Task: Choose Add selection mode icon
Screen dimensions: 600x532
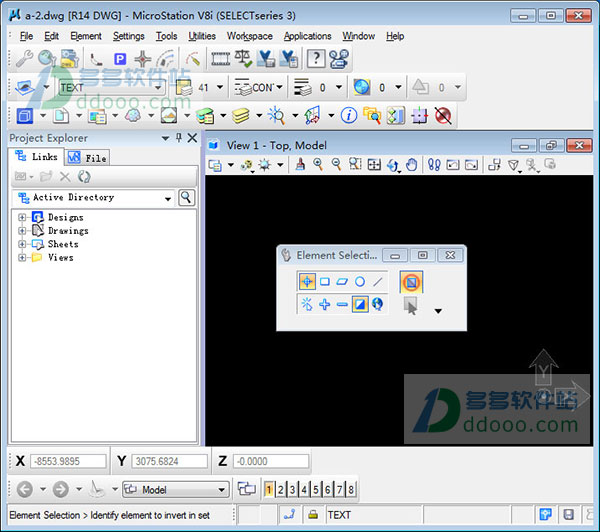Action: 325,304
